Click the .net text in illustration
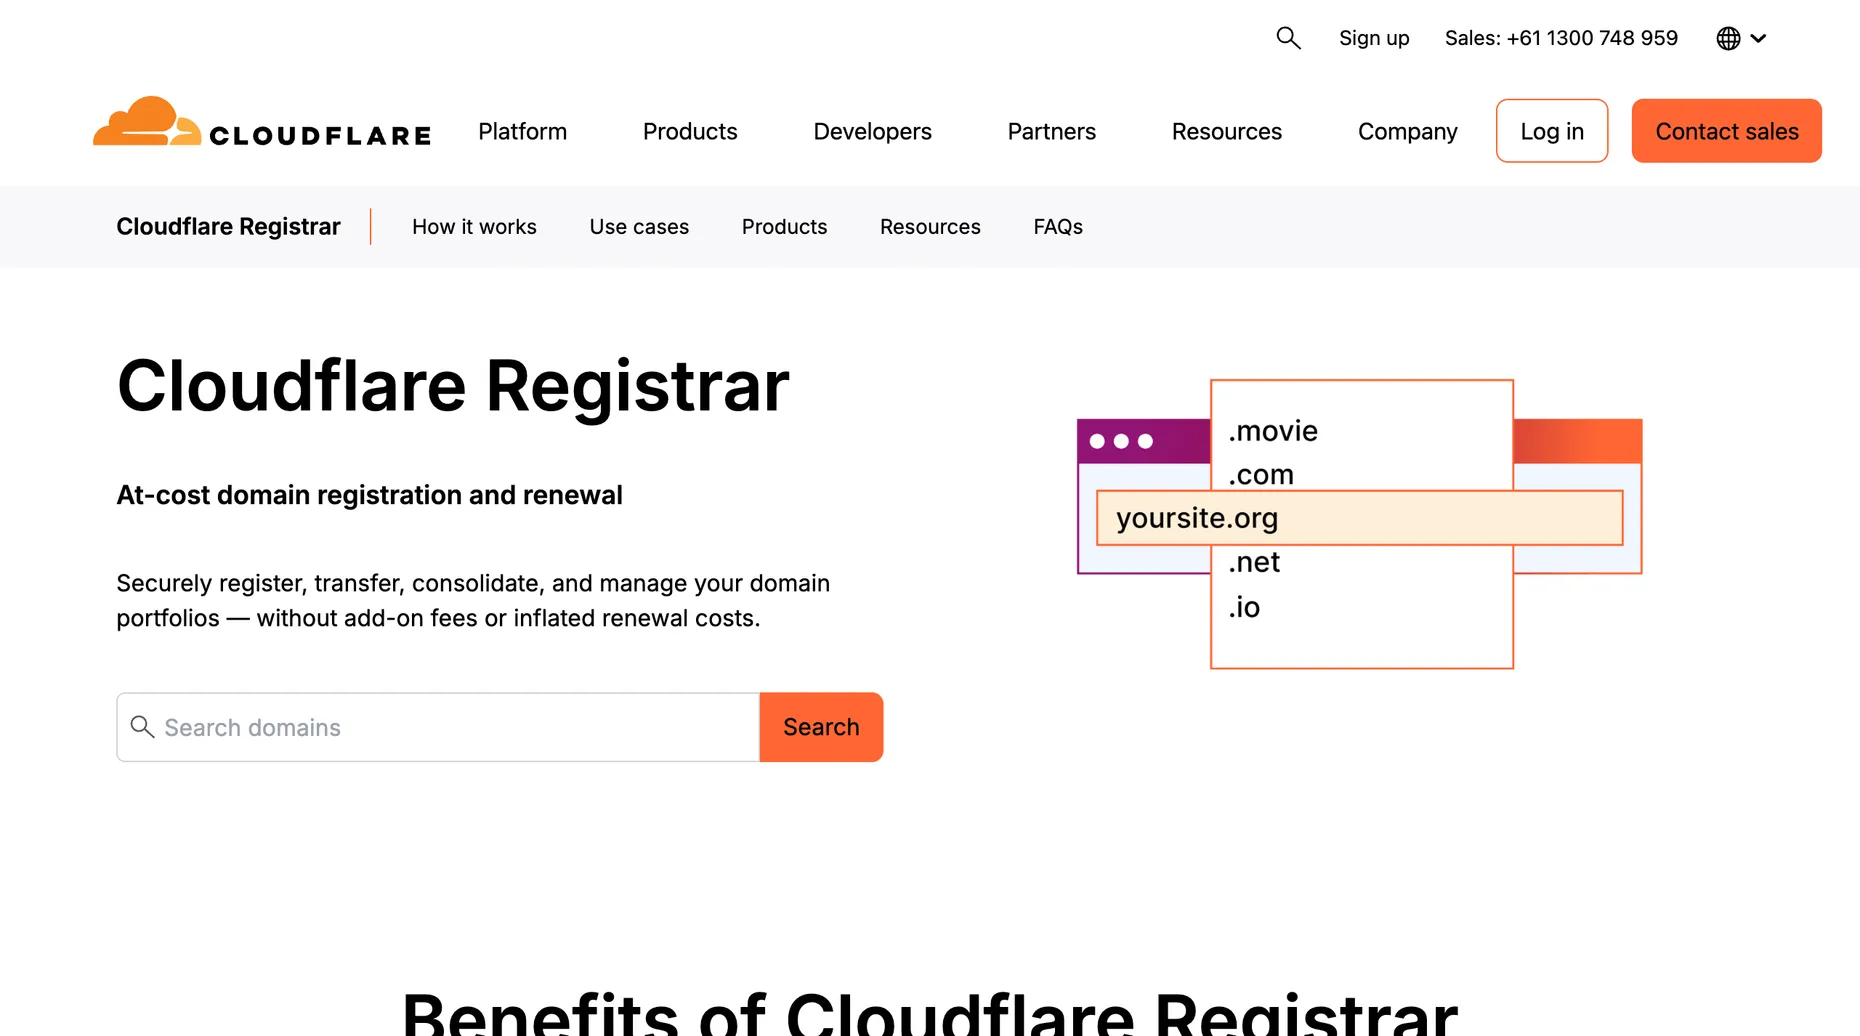The height and width of the screenshot is (1036, 1860). tap(1254, 562)
